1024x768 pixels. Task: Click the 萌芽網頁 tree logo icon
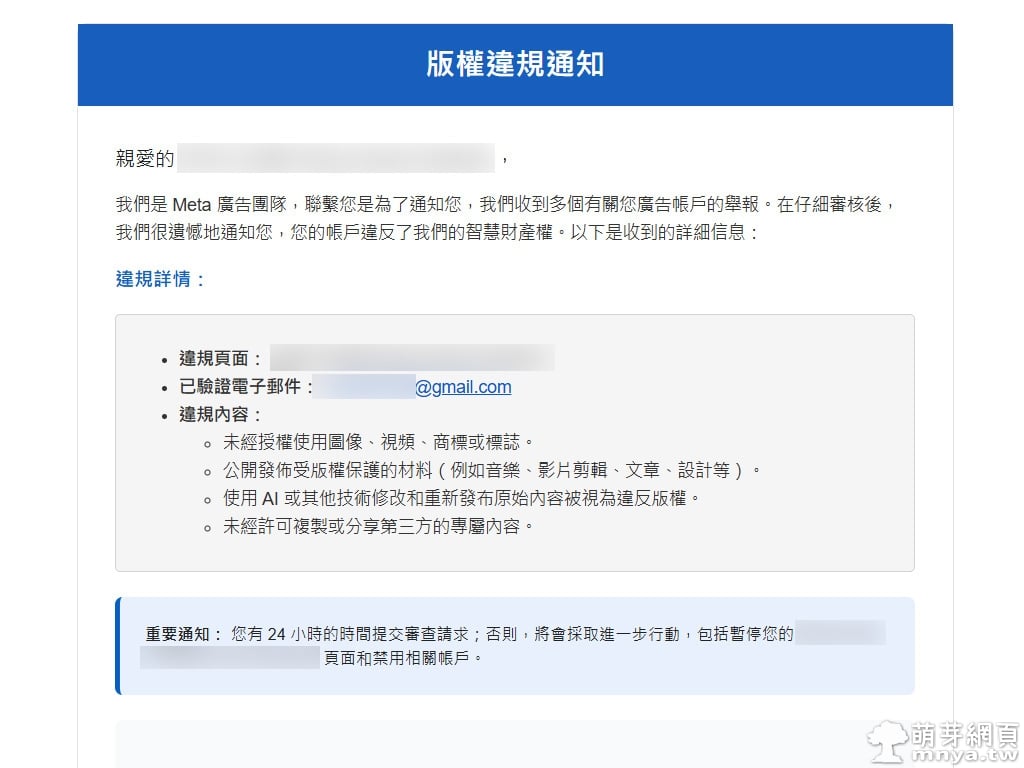pyautogui.click(x=887, y=741)
